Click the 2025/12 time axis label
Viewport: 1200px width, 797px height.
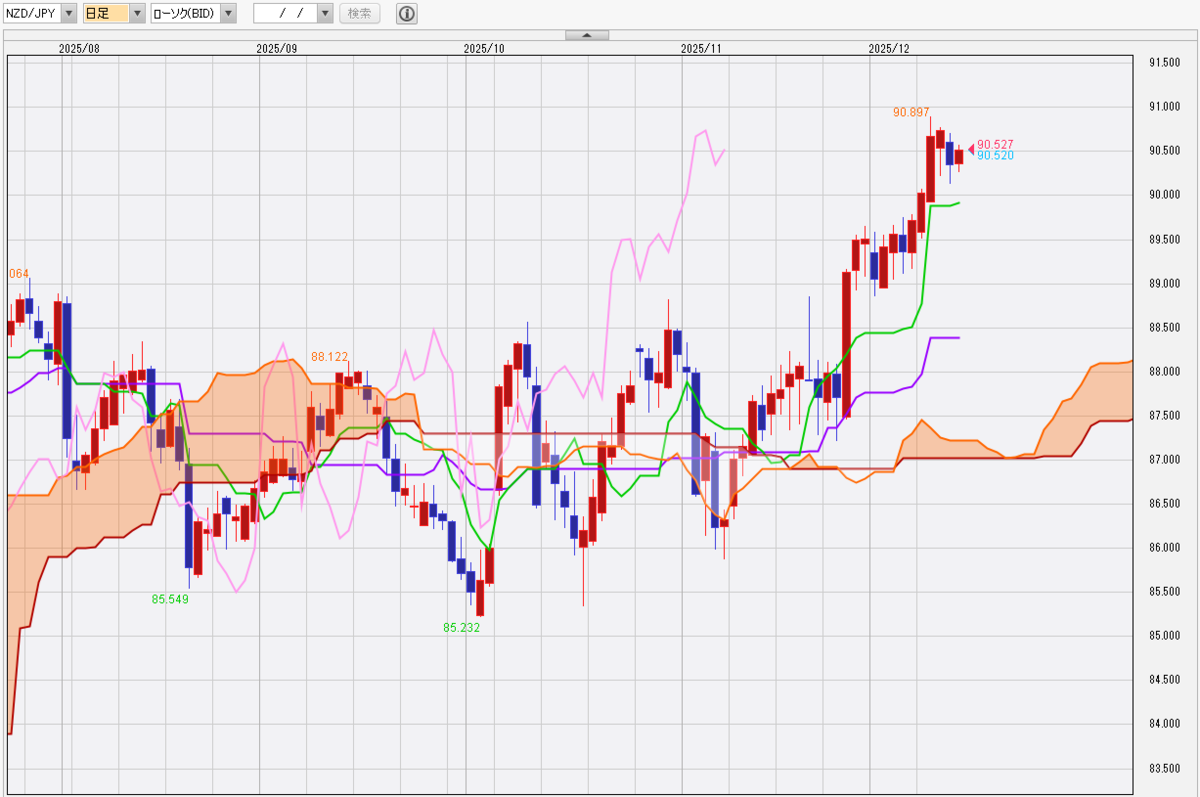tap(888, 48)
